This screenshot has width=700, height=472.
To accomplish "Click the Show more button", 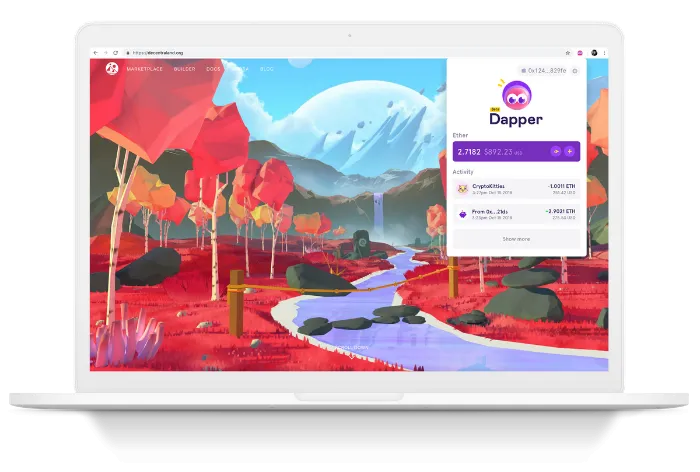I will 516,239.
